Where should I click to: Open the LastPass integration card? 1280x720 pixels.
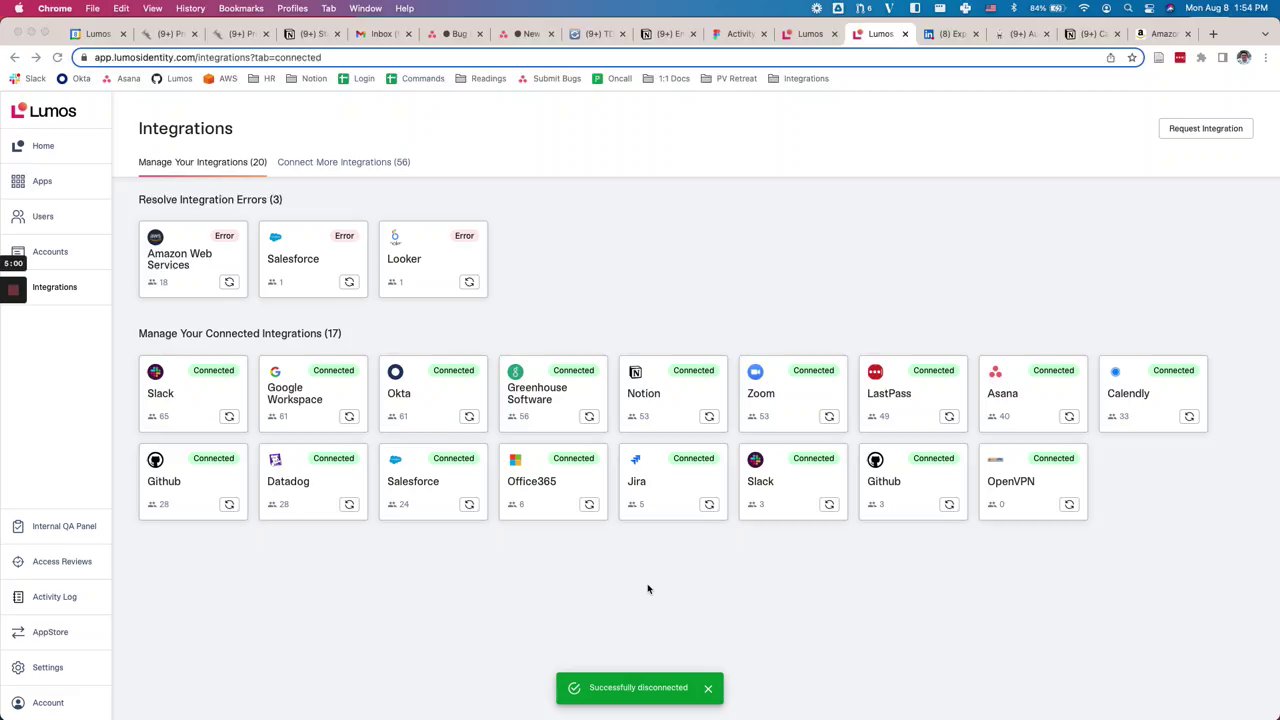click(x=913, y=393)
